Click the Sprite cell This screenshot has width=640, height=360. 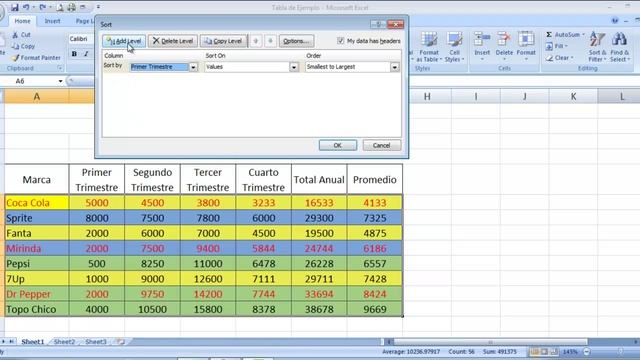[x=37, y=218]
